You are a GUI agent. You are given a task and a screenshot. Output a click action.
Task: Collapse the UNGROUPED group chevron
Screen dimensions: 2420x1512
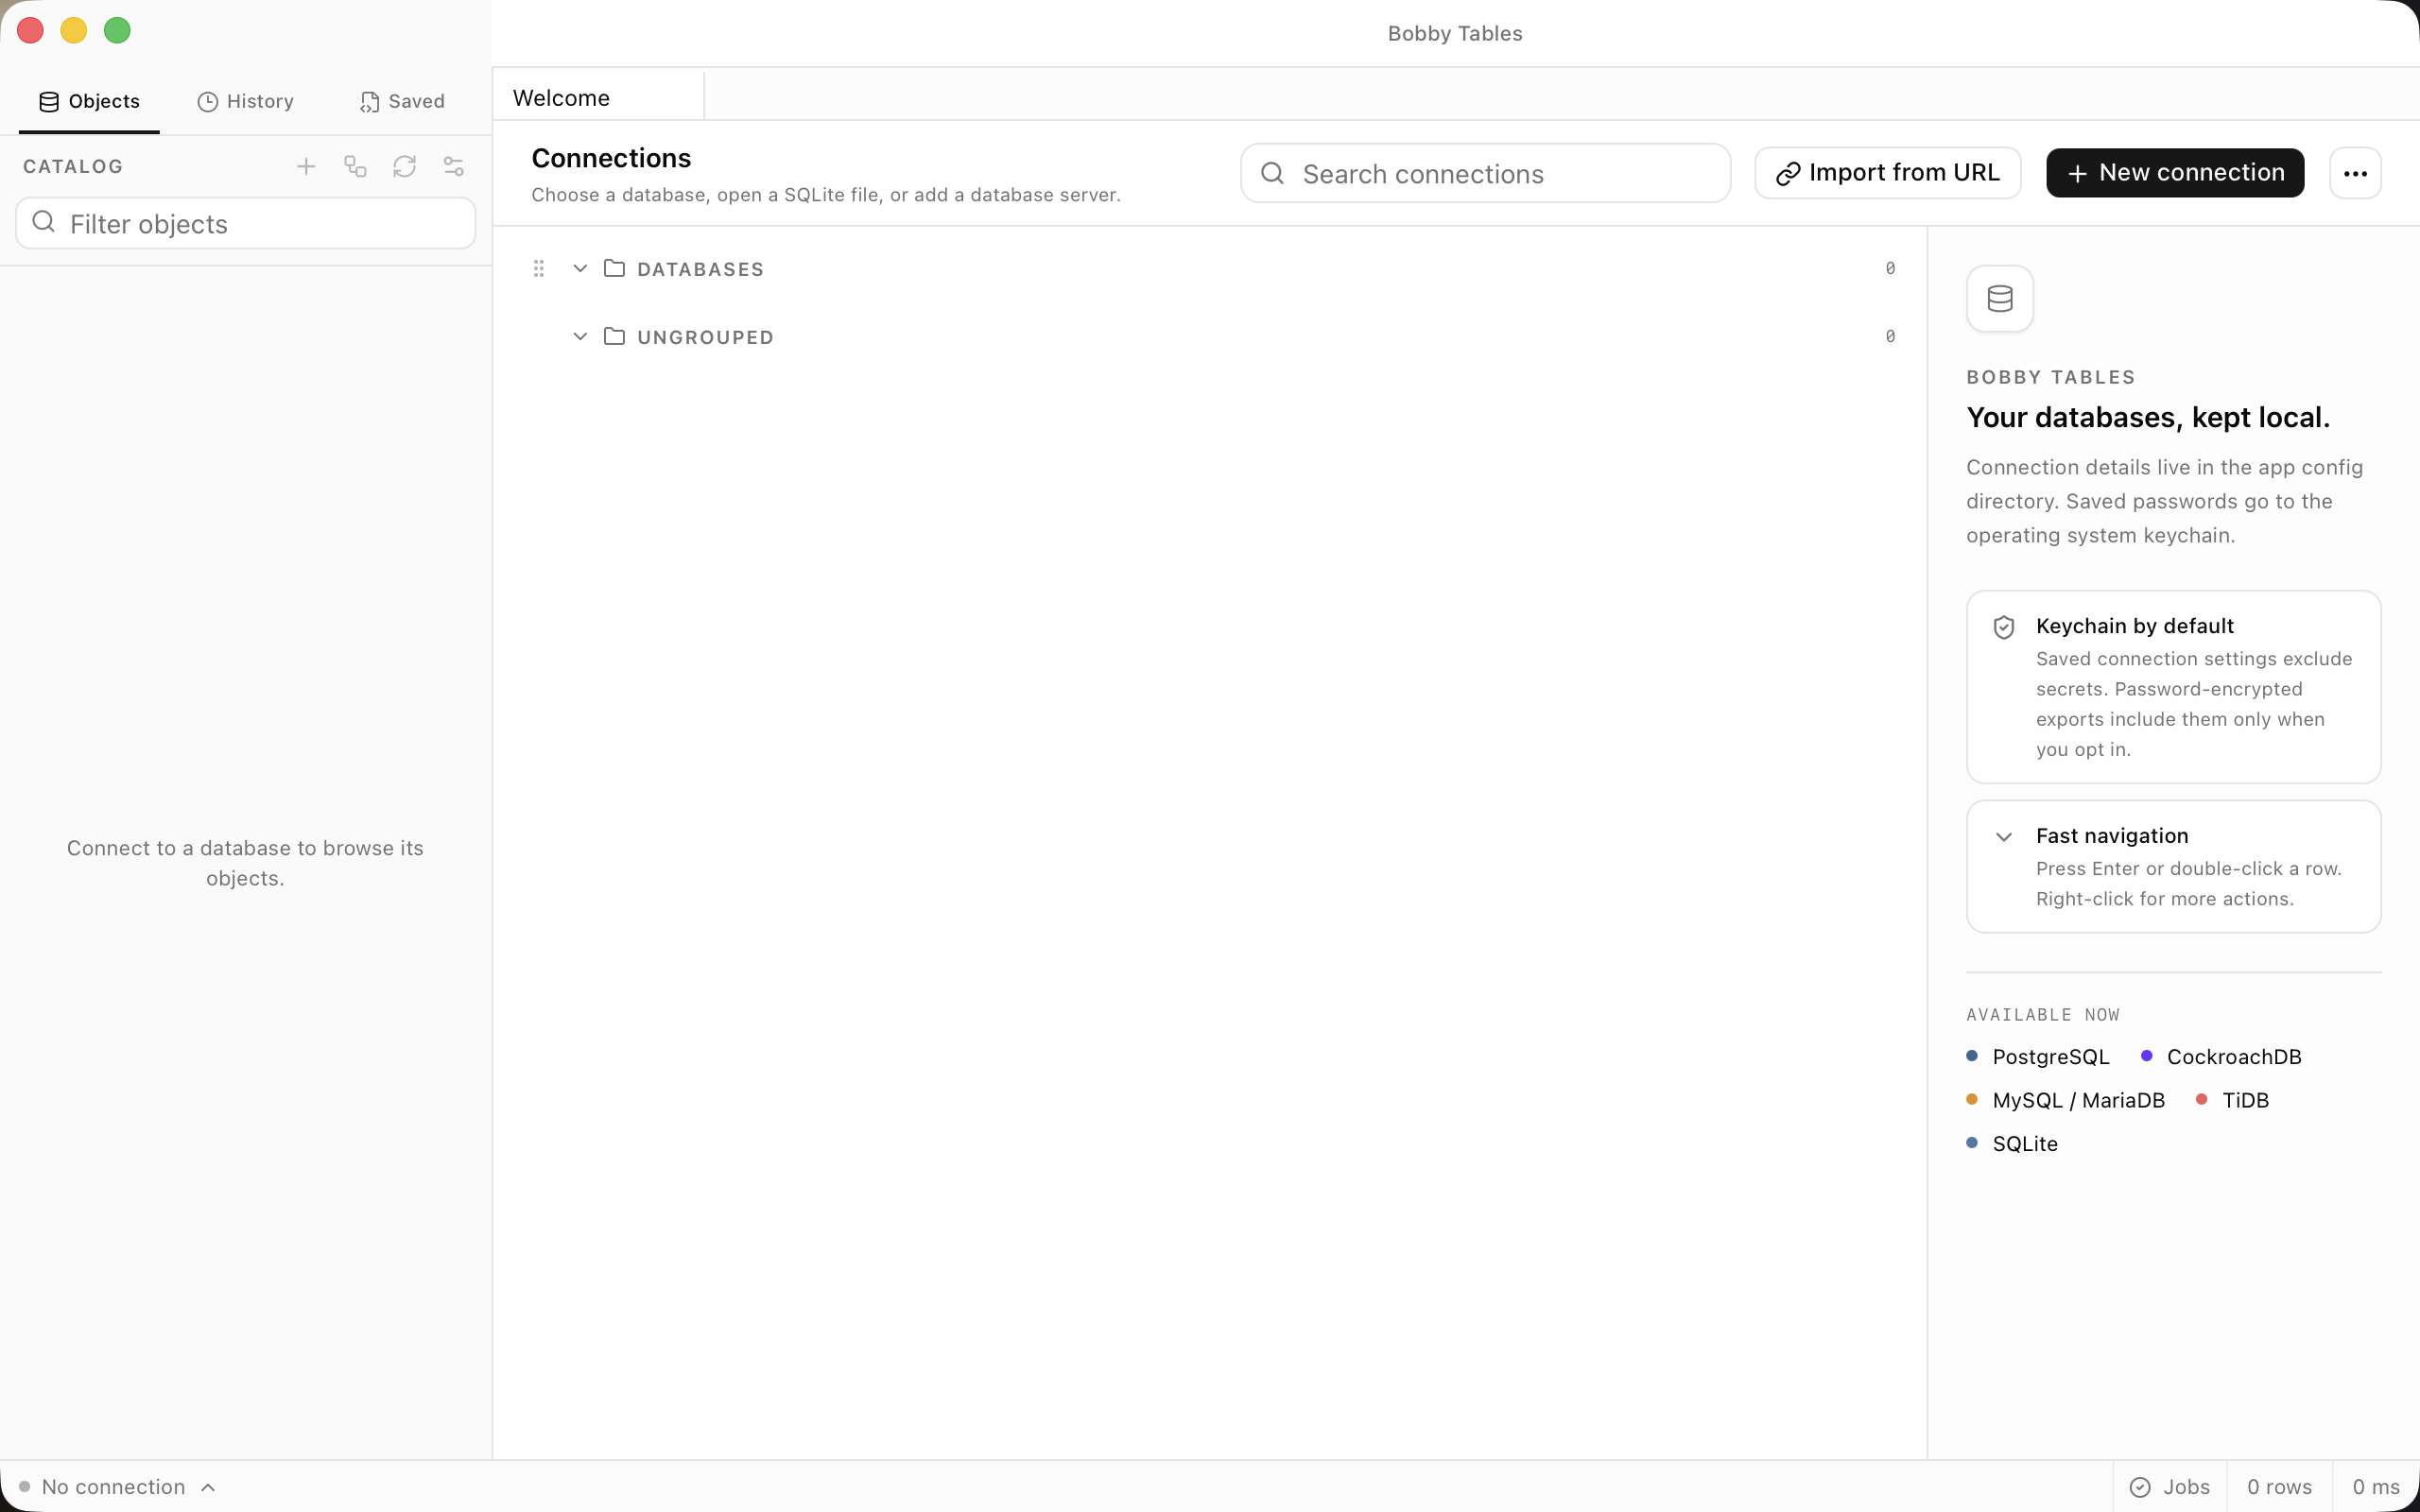(x=580, y=336)
